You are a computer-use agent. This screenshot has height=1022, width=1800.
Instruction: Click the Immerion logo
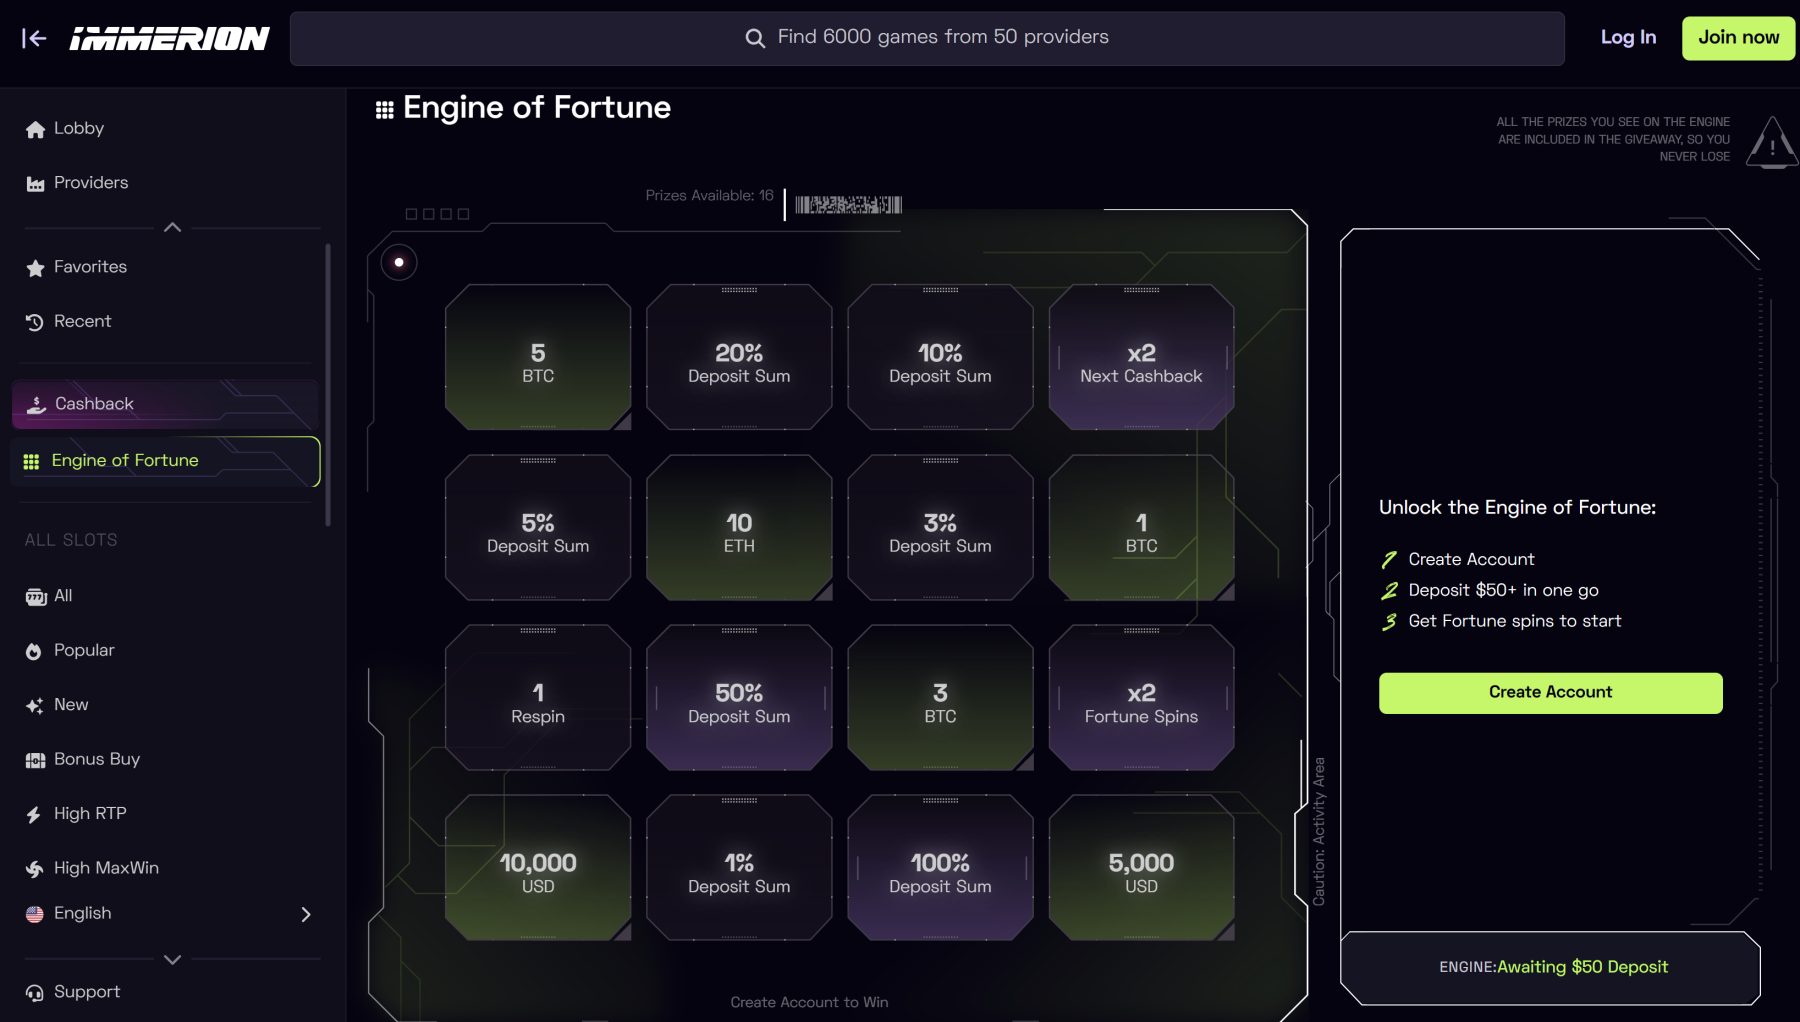(169, 38)
